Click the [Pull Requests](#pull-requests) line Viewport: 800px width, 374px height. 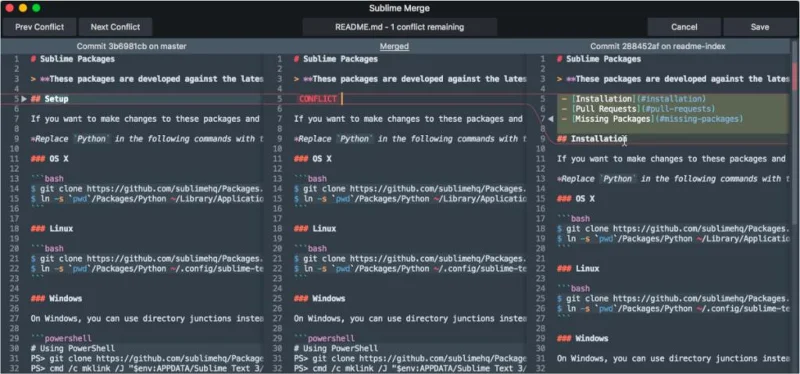coord(638,109)
